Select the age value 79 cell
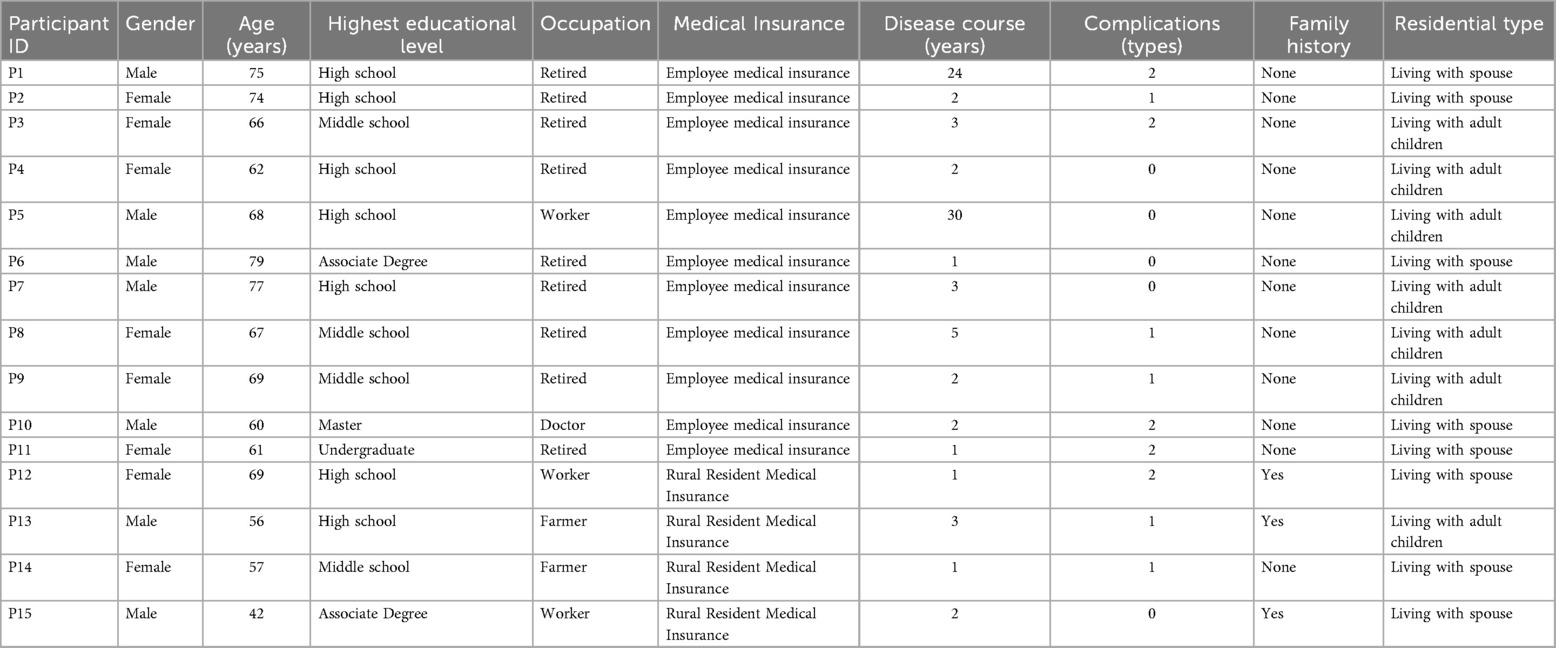 [x=256, y=262]
